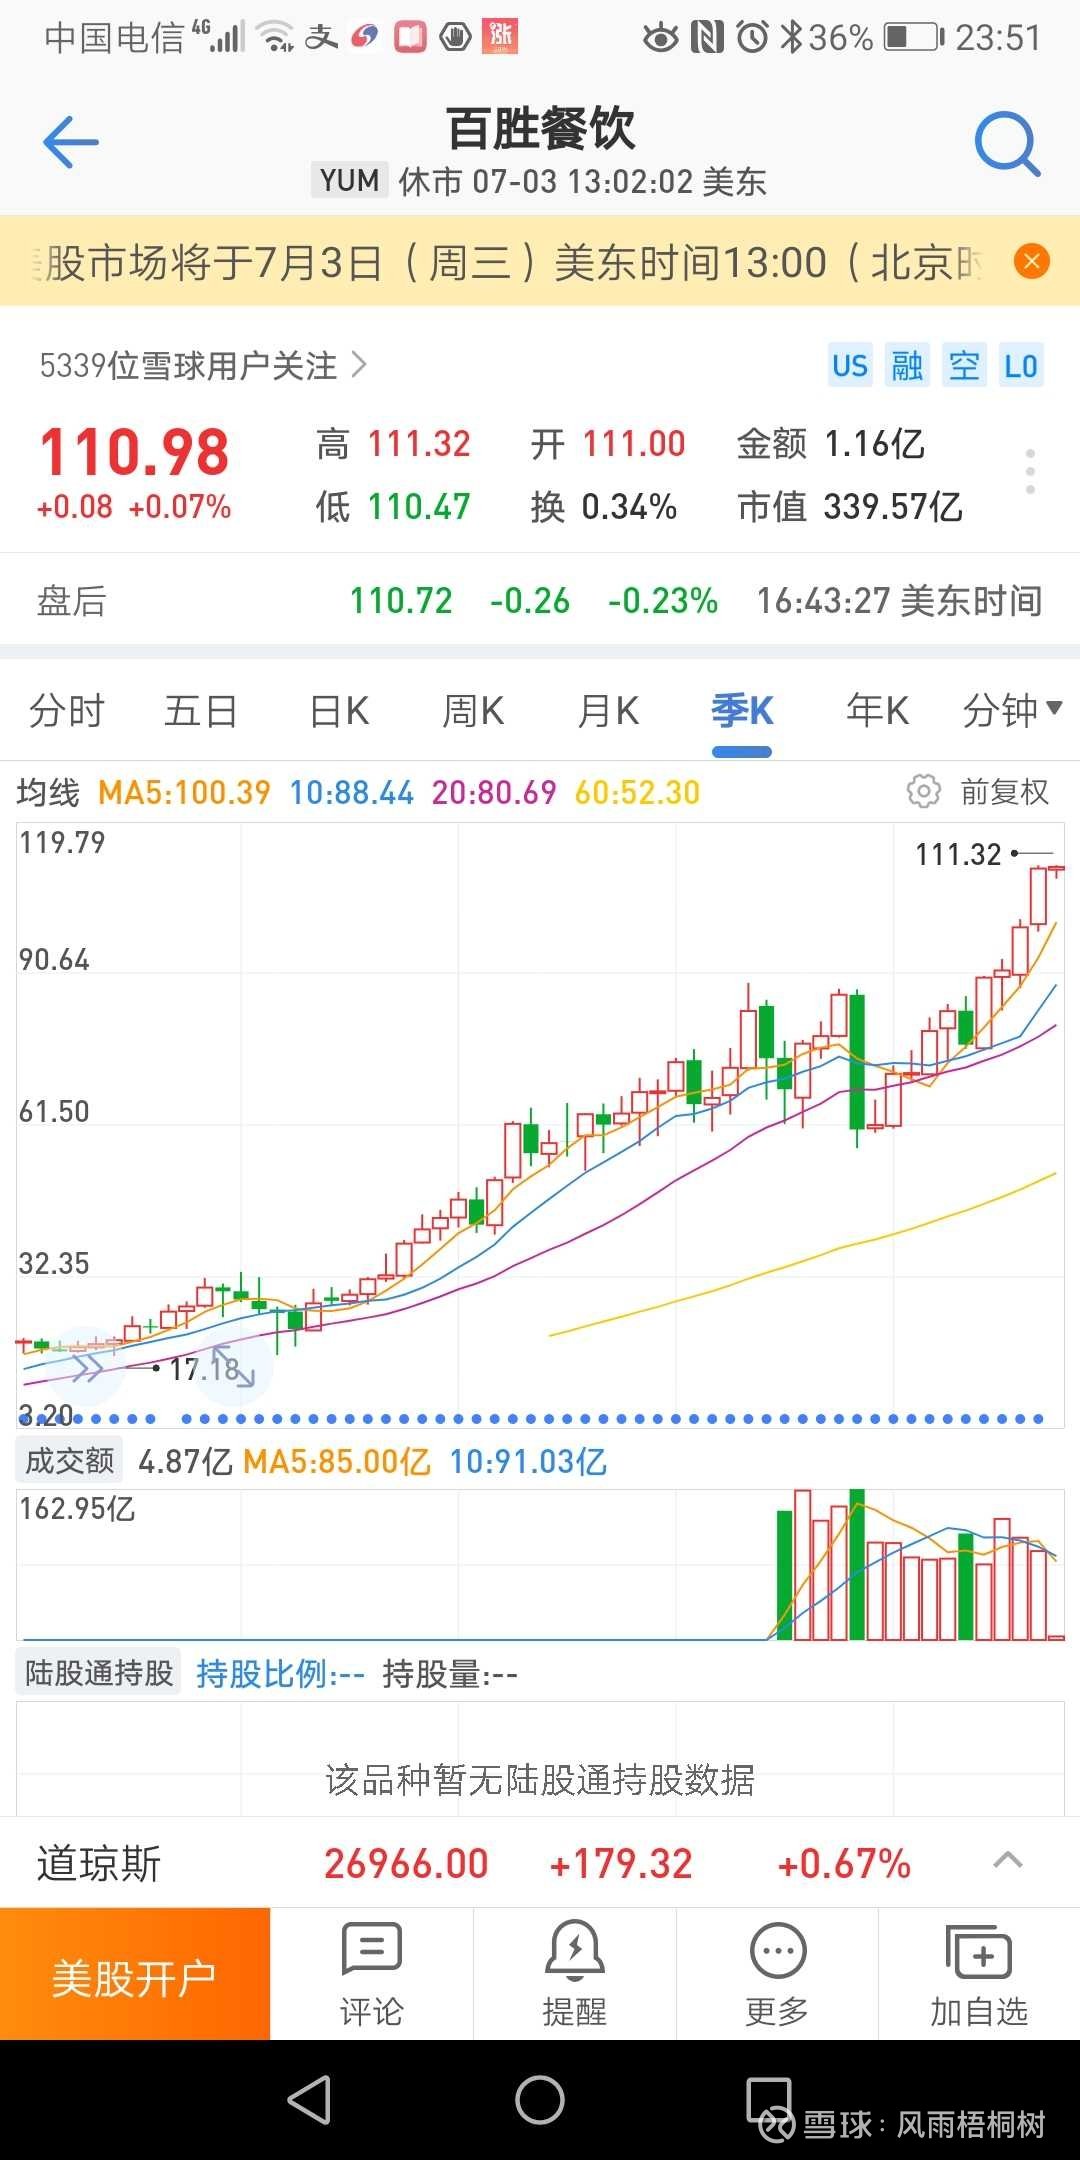The width and height of the screenshot is (1080, 2160).
Task: Open the 更多 more options menu
Action: click(777, 1973)
